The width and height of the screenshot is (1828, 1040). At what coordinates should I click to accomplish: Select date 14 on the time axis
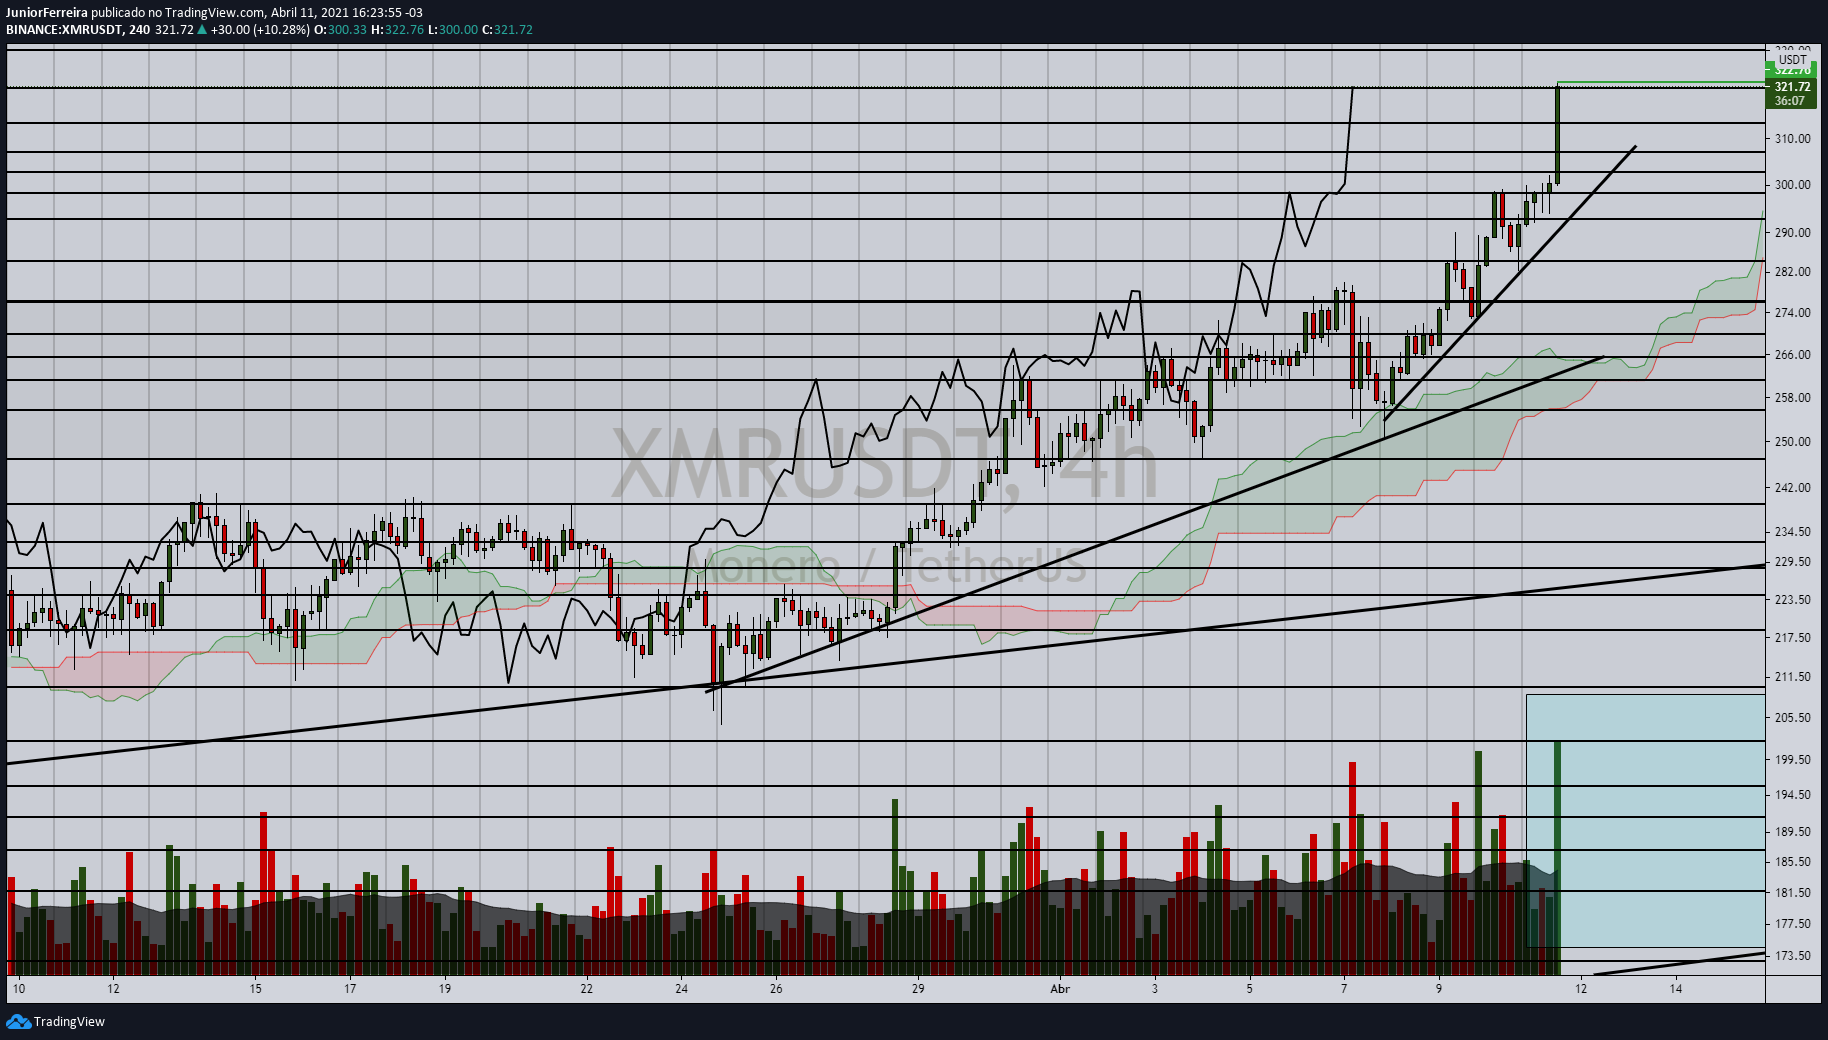(x=1676, y=989)
